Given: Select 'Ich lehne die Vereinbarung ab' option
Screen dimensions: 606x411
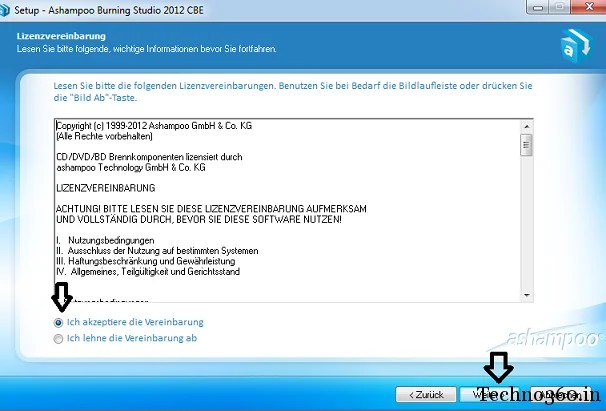Looking at the screenshot, I should [x=58, y=339].
